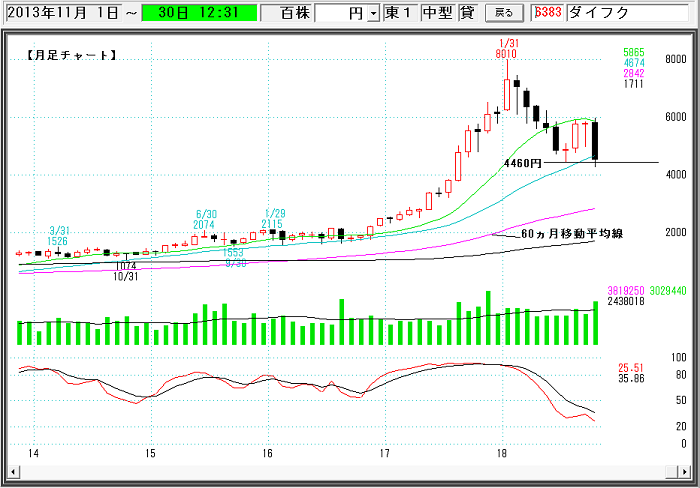Click the 1553 9/30 low label

coord(235,258)
